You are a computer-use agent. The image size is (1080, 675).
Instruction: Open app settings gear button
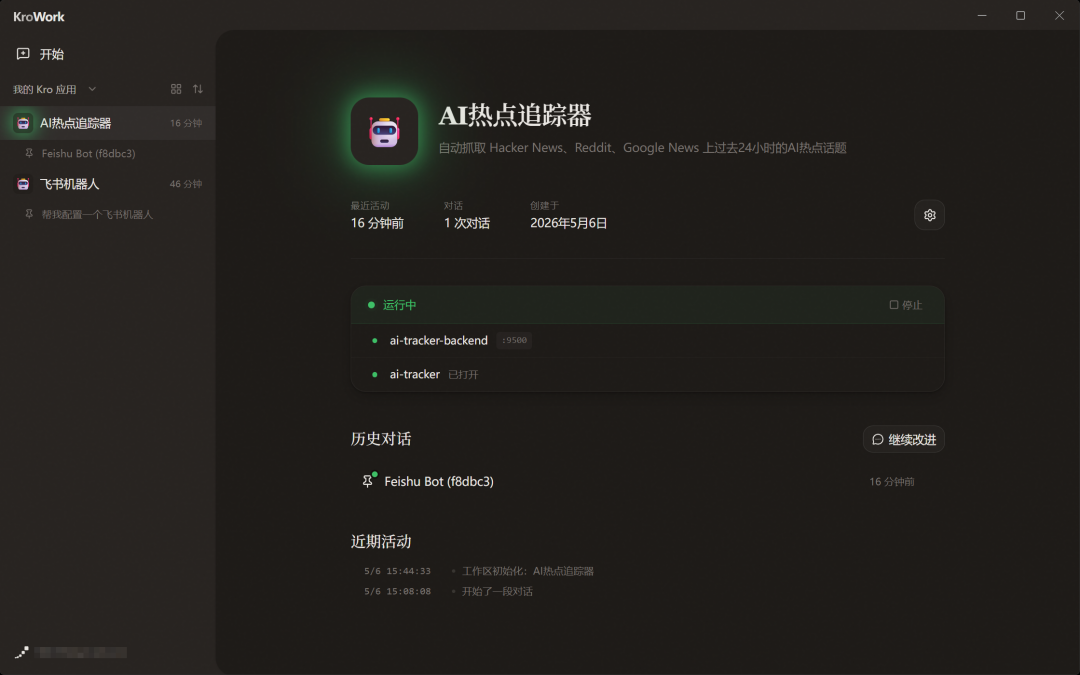(929, 215)
